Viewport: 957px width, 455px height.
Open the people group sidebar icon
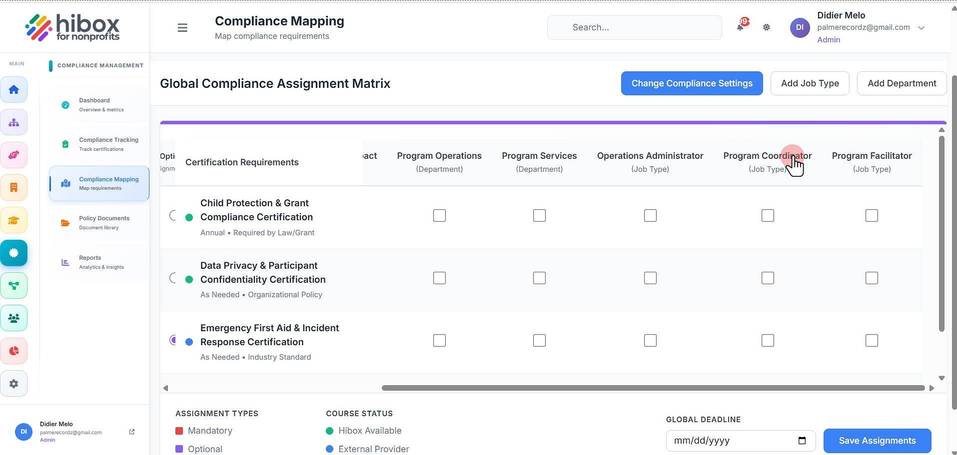14,318
